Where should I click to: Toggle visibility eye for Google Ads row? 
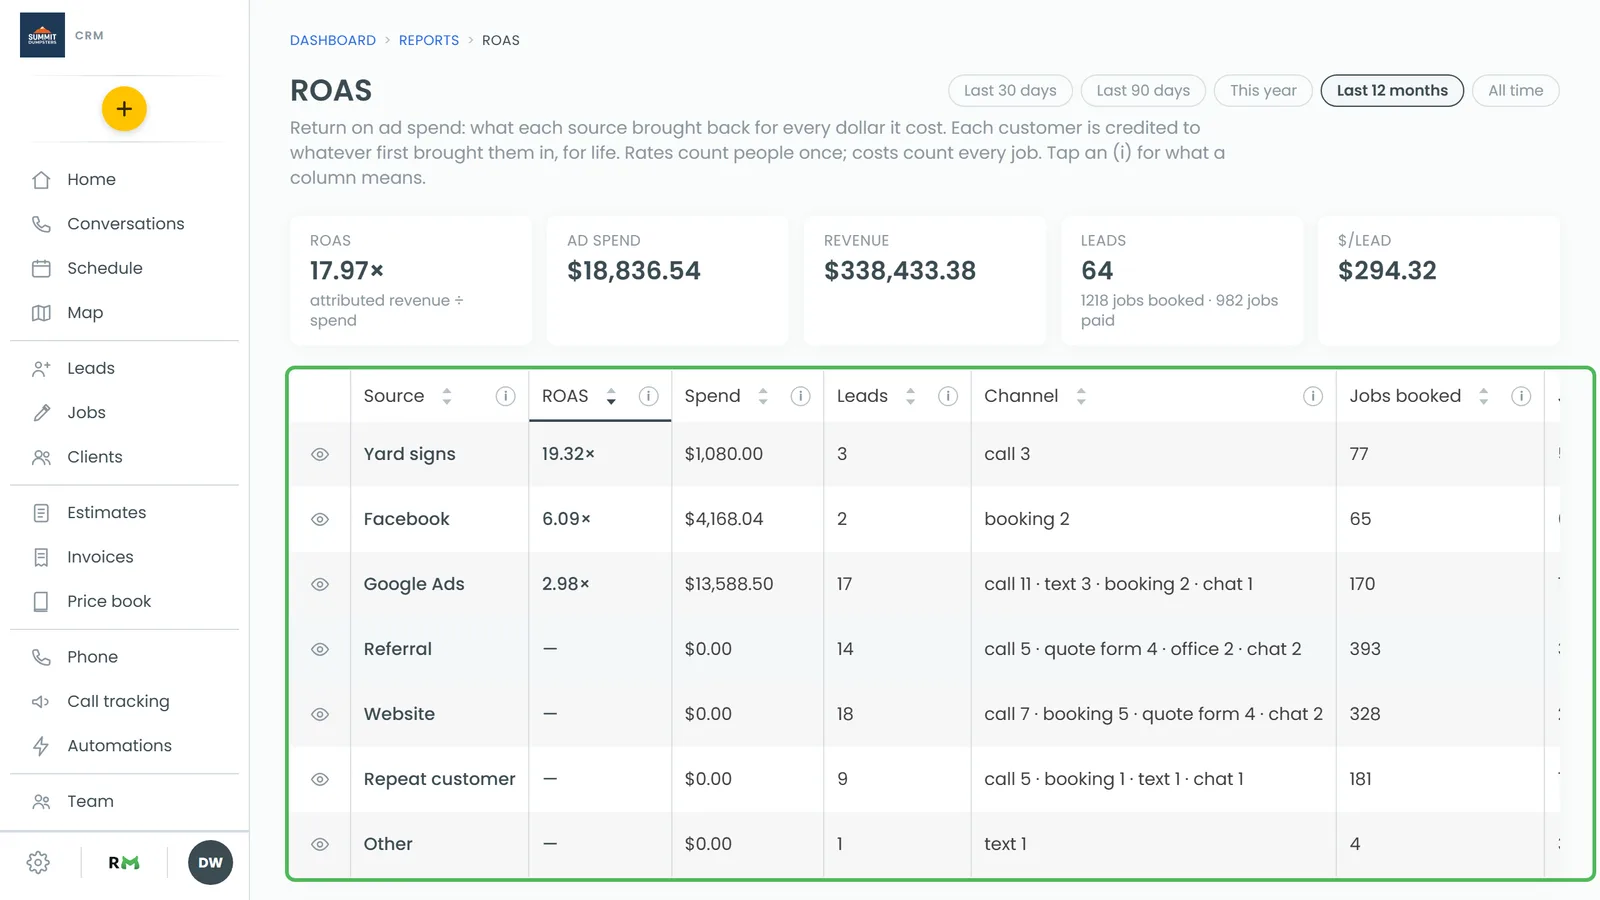320,584
